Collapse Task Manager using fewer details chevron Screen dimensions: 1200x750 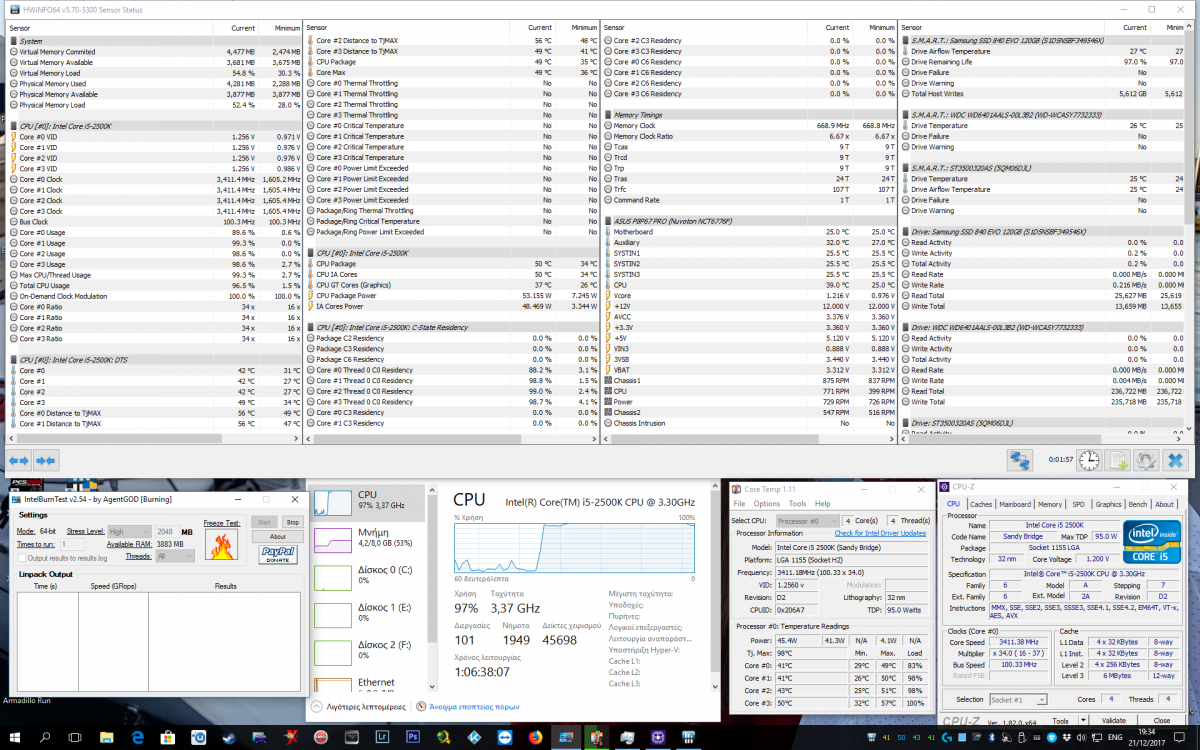click(317, 706)
